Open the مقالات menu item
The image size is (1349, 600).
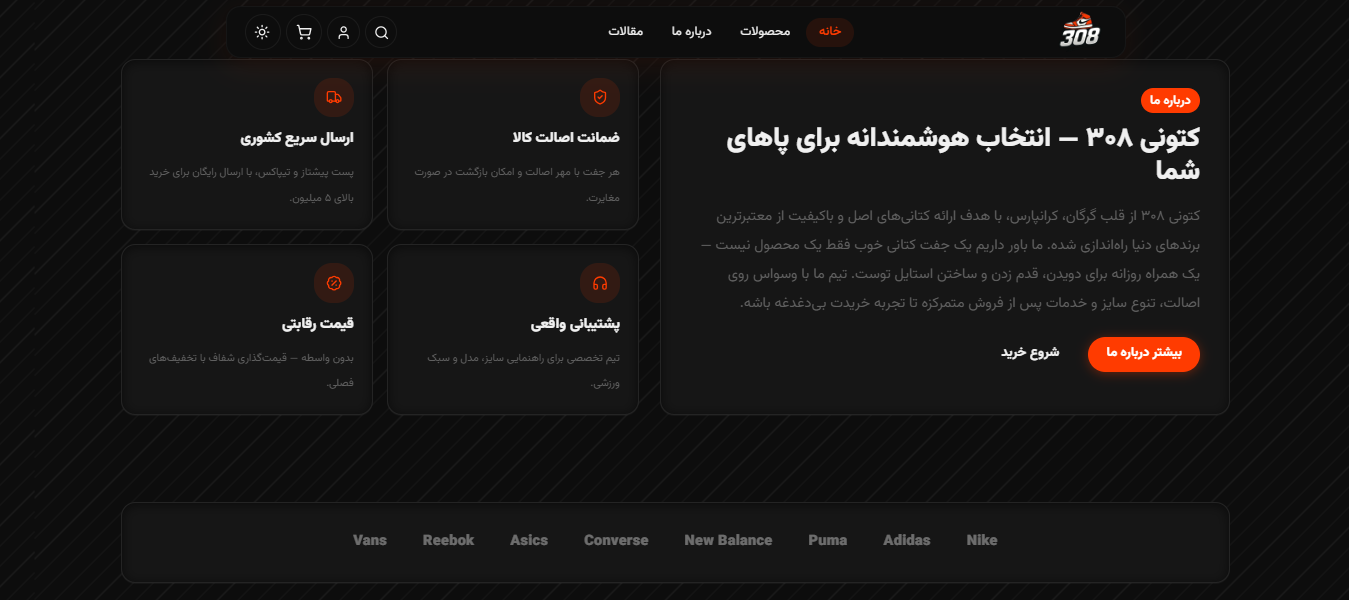click(625, 32)
